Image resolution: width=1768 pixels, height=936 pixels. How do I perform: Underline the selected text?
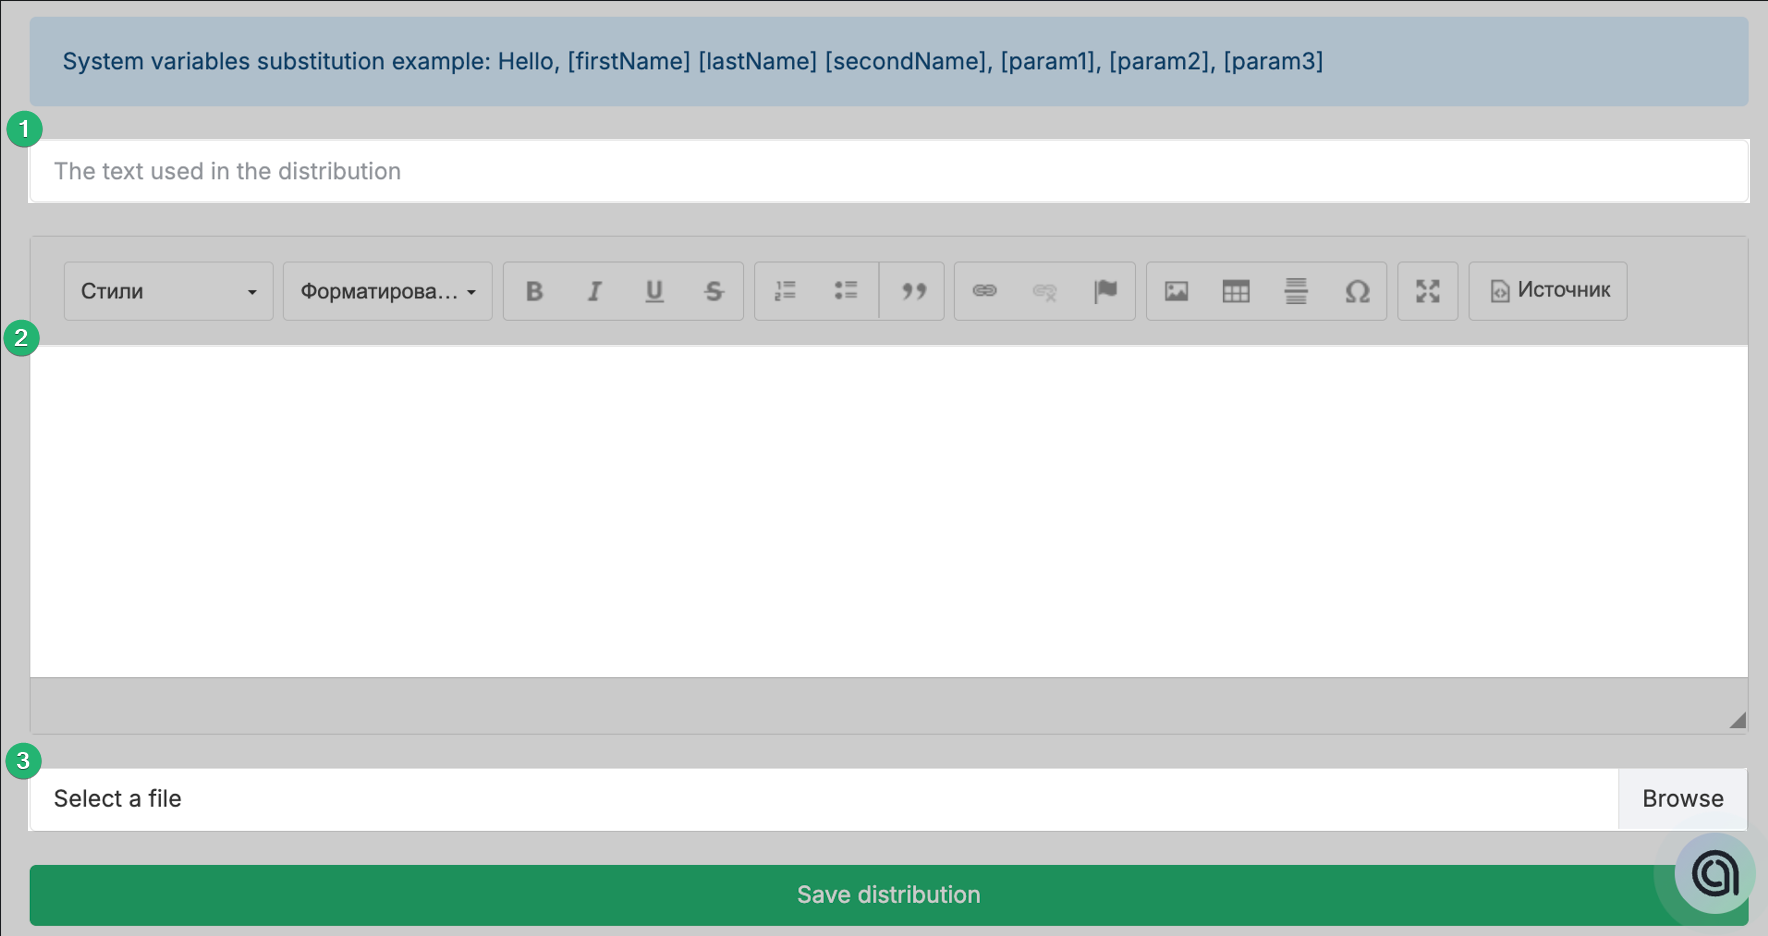point(654,291)
